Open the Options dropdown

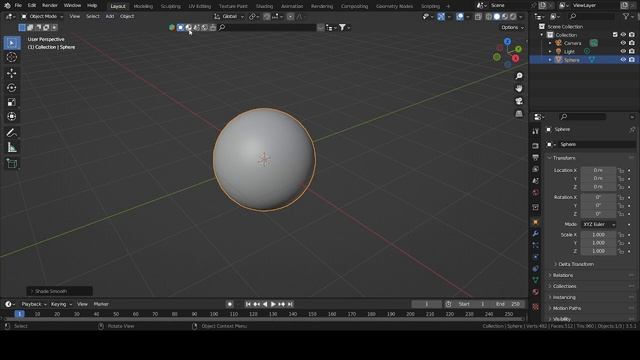tap(512, 27)
